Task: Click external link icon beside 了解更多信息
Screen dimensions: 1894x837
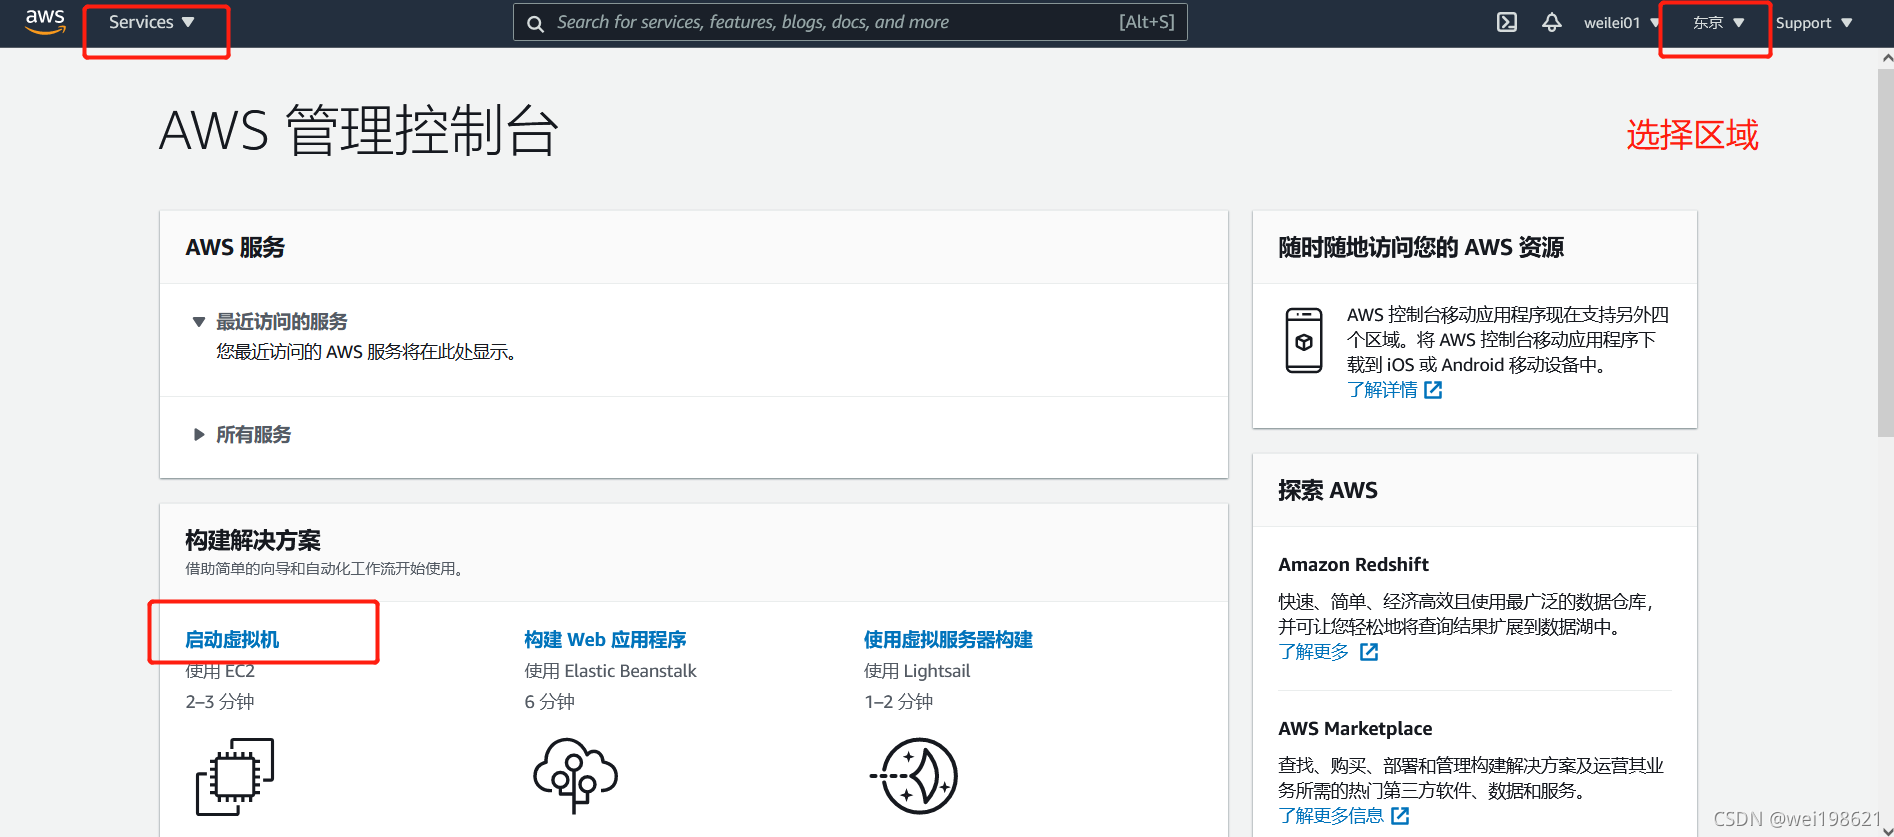Action: coord(1400,816)
